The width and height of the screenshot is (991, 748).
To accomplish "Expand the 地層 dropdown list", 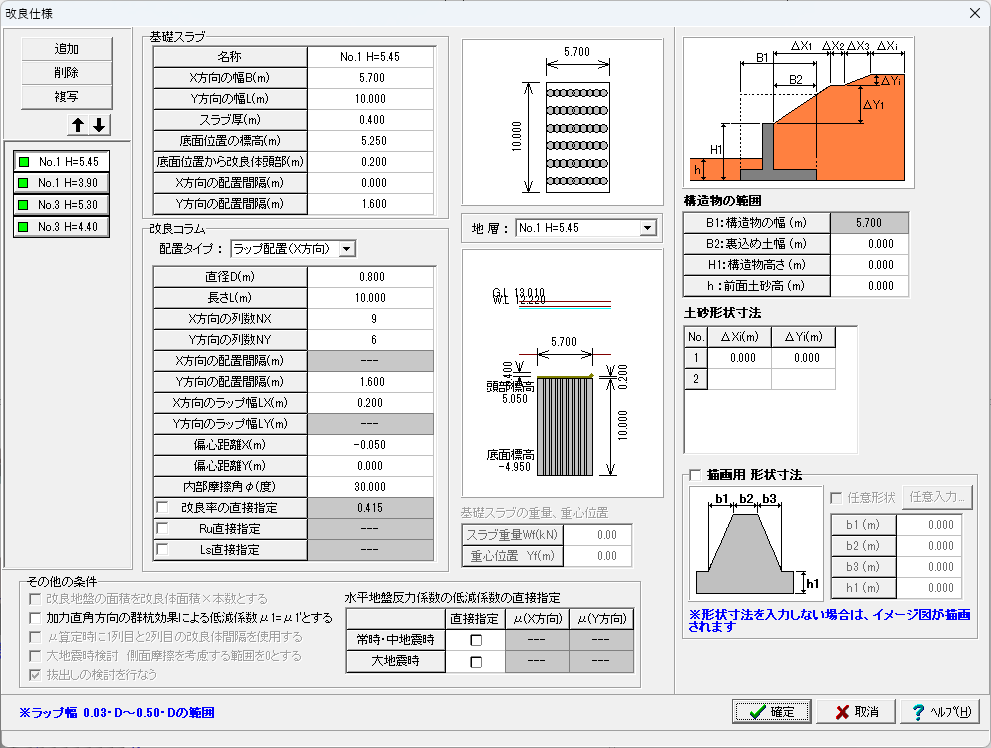I will tap(647, 228).
